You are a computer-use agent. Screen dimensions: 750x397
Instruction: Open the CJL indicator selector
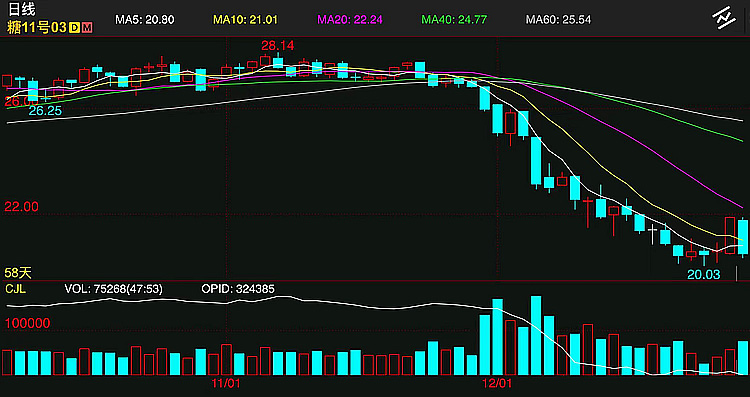tap(16, 288)
